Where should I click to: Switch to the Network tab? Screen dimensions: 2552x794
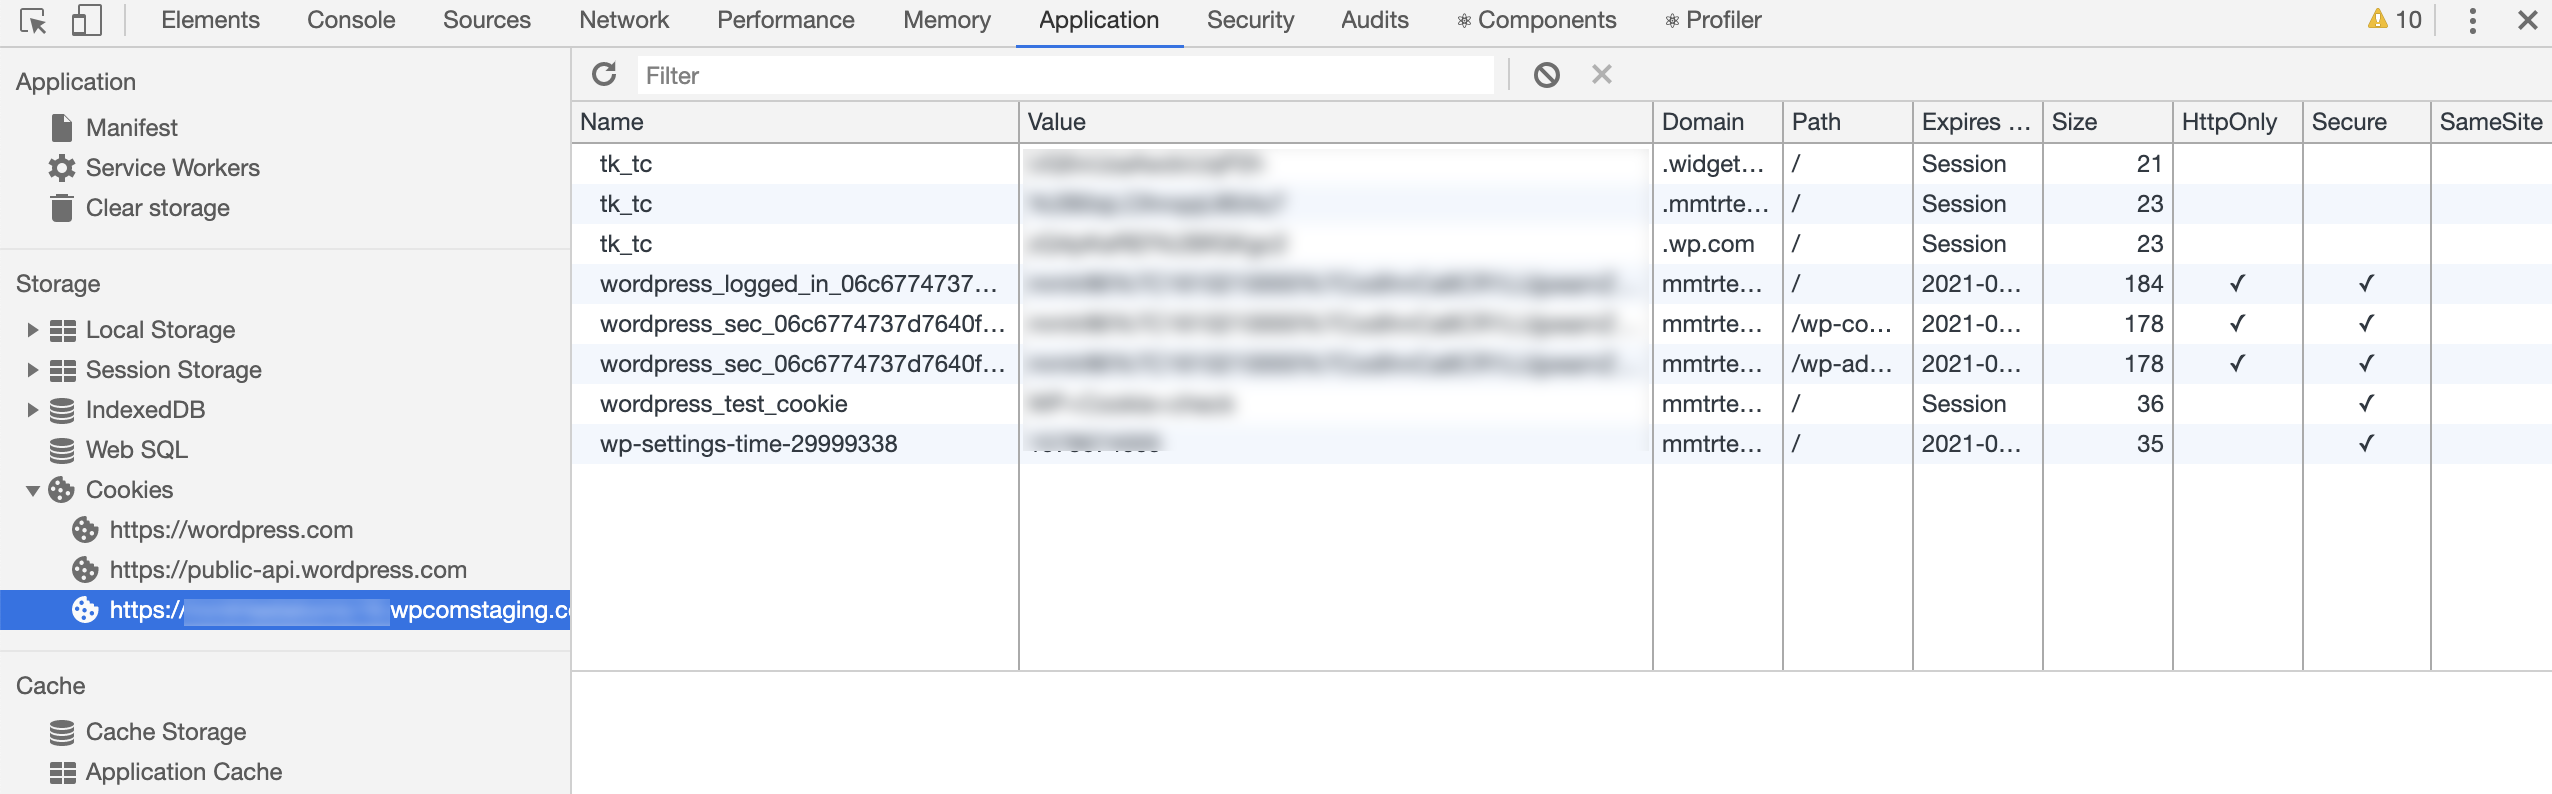624,20
